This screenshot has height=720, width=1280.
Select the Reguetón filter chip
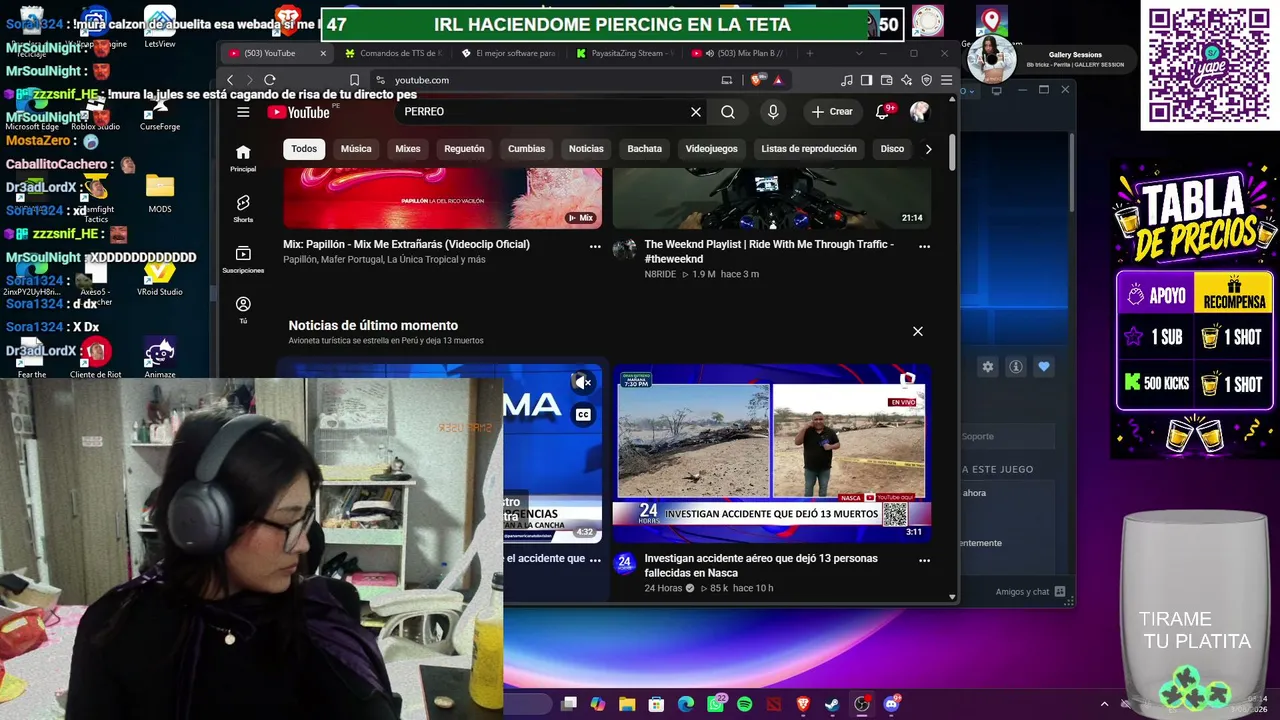click(464, 149)
